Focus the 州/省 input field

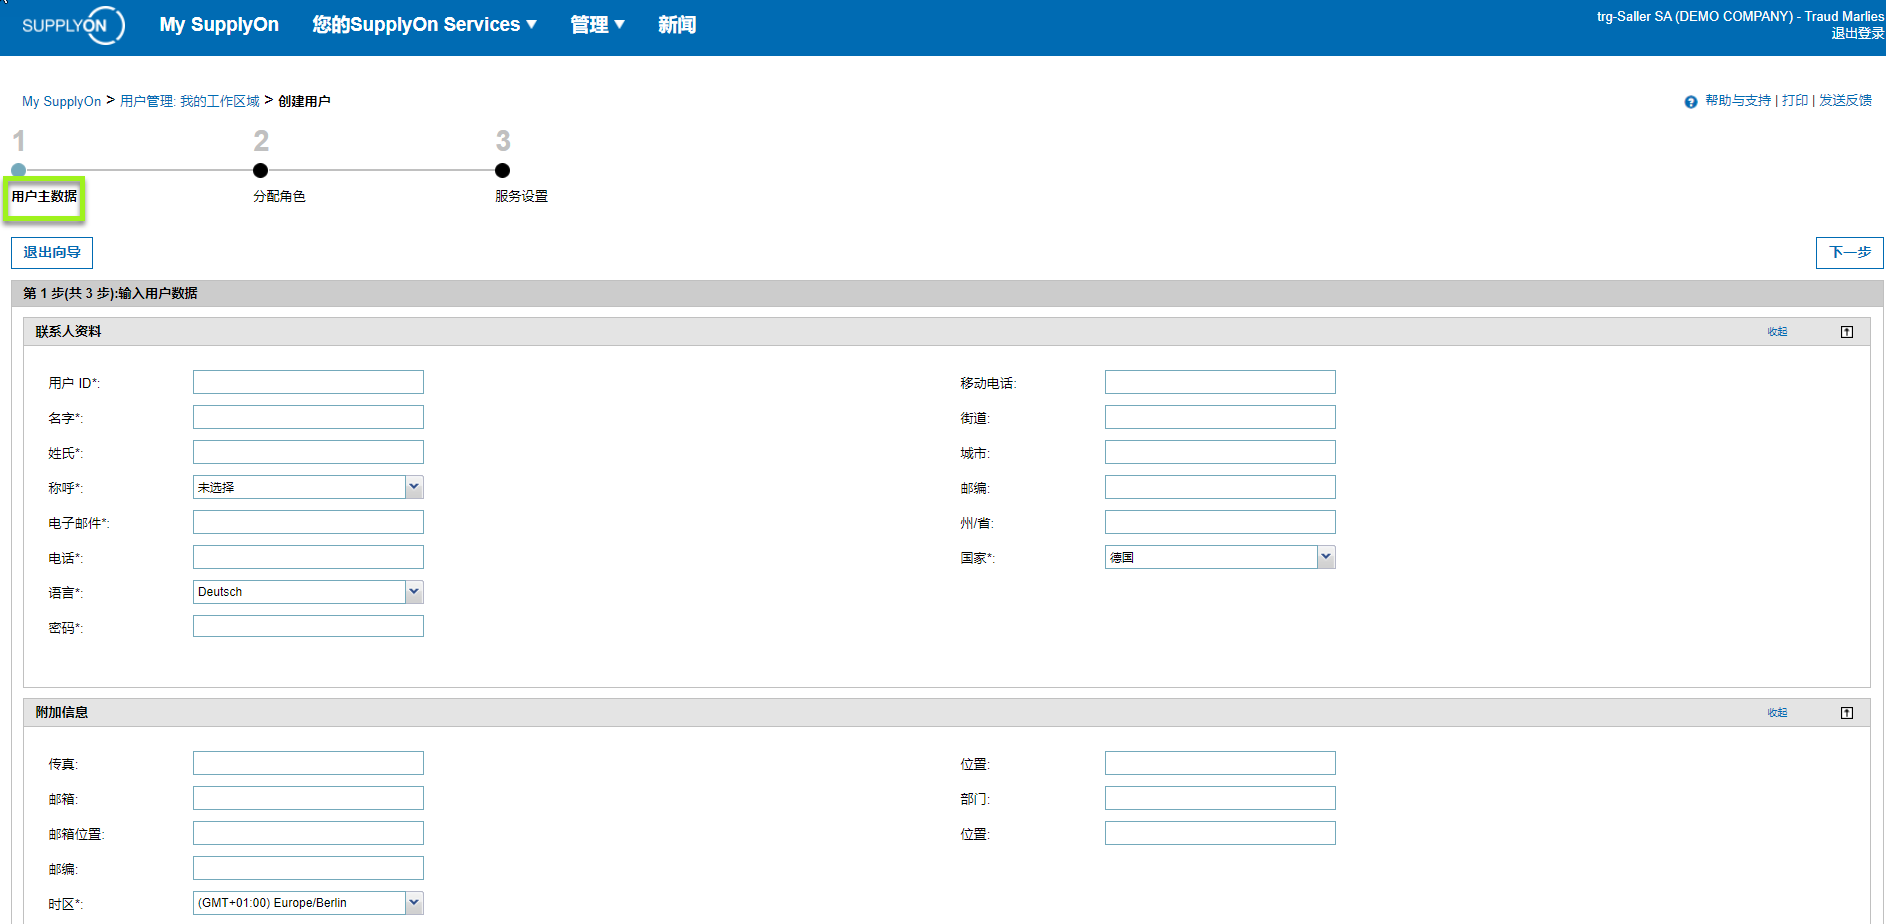1220,522
